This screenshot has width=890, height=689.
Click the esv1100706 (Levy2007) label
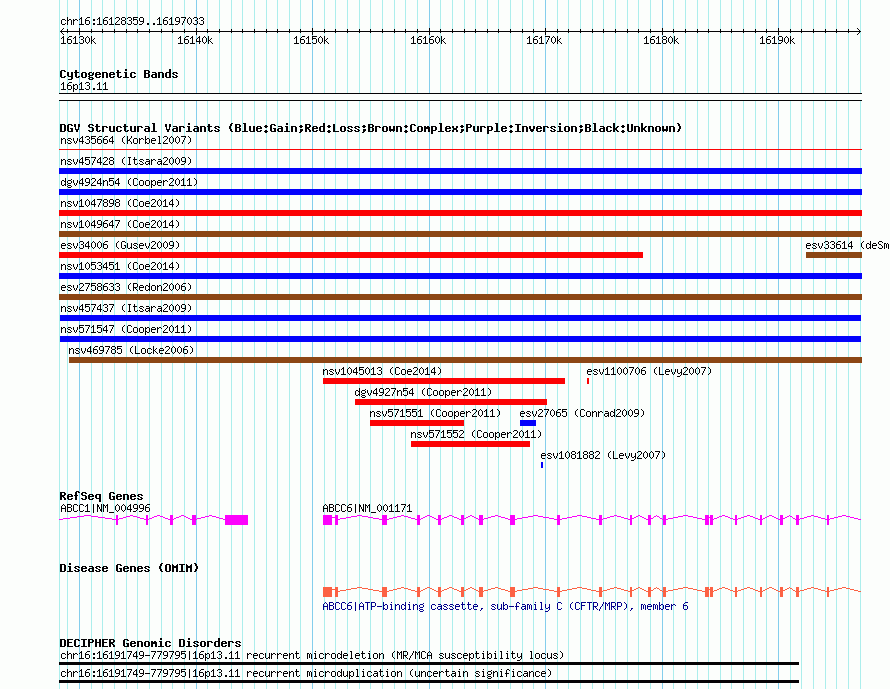point(649,371)
